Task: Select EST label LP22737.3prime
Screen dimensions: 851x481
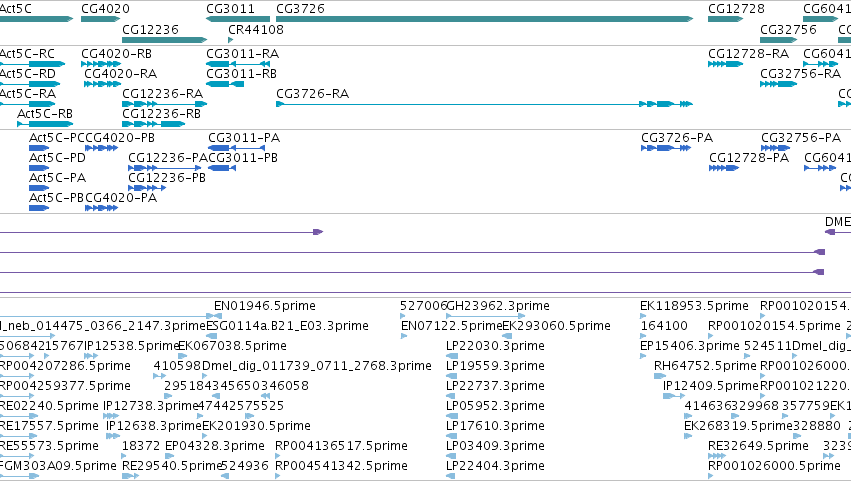Action: pyautogui.click(x=495, y=386)
